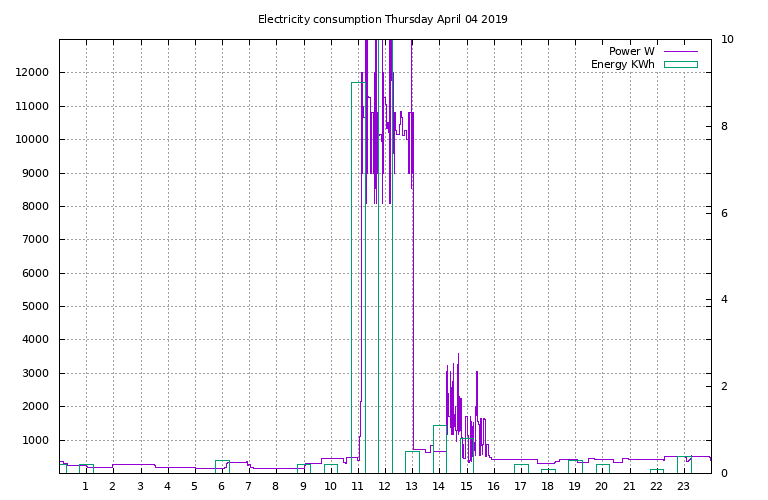Click the left axis label 5000

pyautogui.click(x=35, y=307)
